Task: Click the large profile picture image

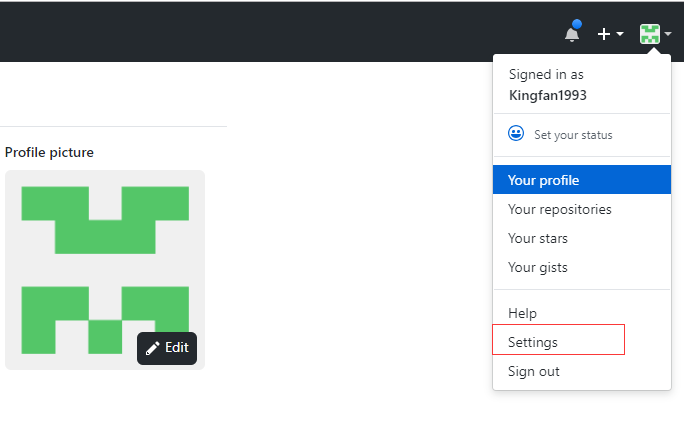Action: click(x=105, y=270)
